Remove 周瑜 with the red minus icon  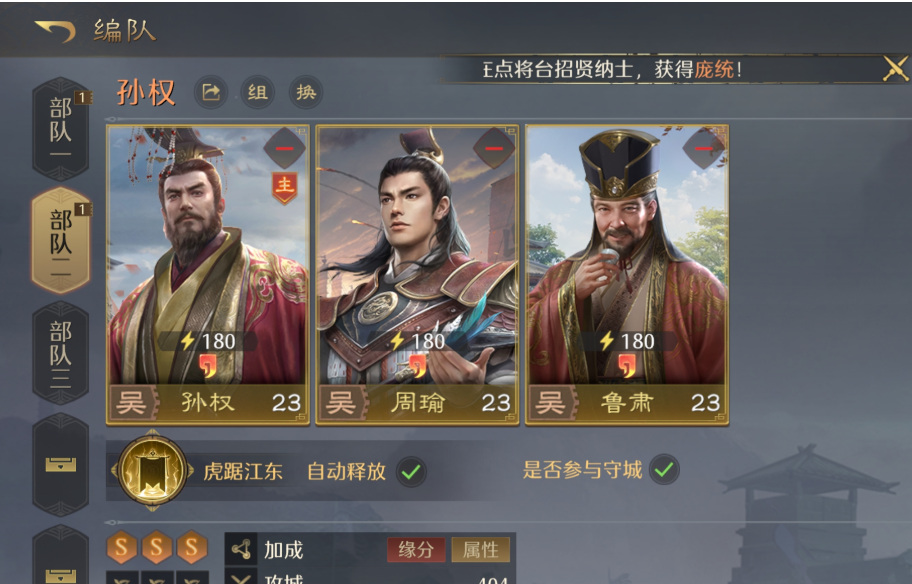click(x=494, y=148)
